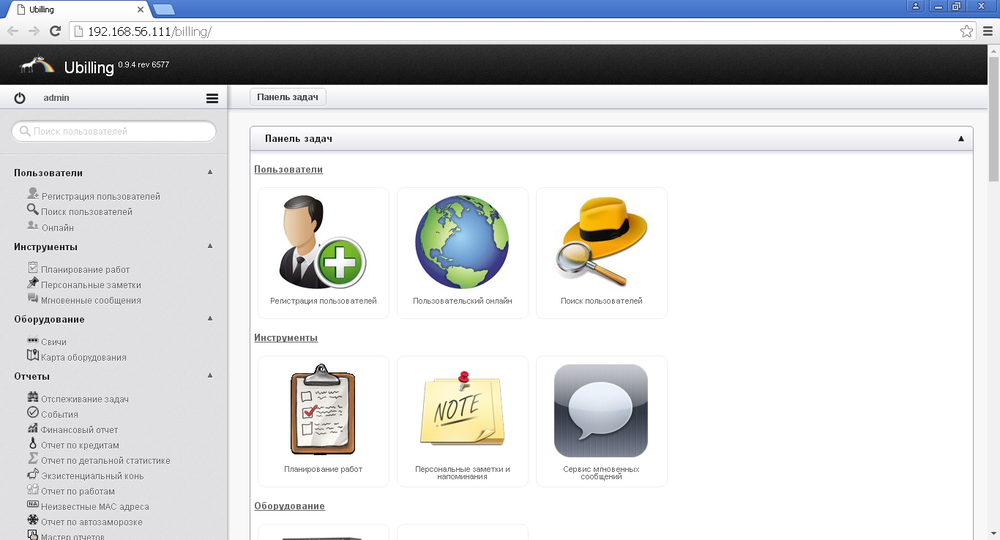1000x540 pixels.
Task: Collapse the Пользователи sidebar section
Action: click(x=210, y=172)
